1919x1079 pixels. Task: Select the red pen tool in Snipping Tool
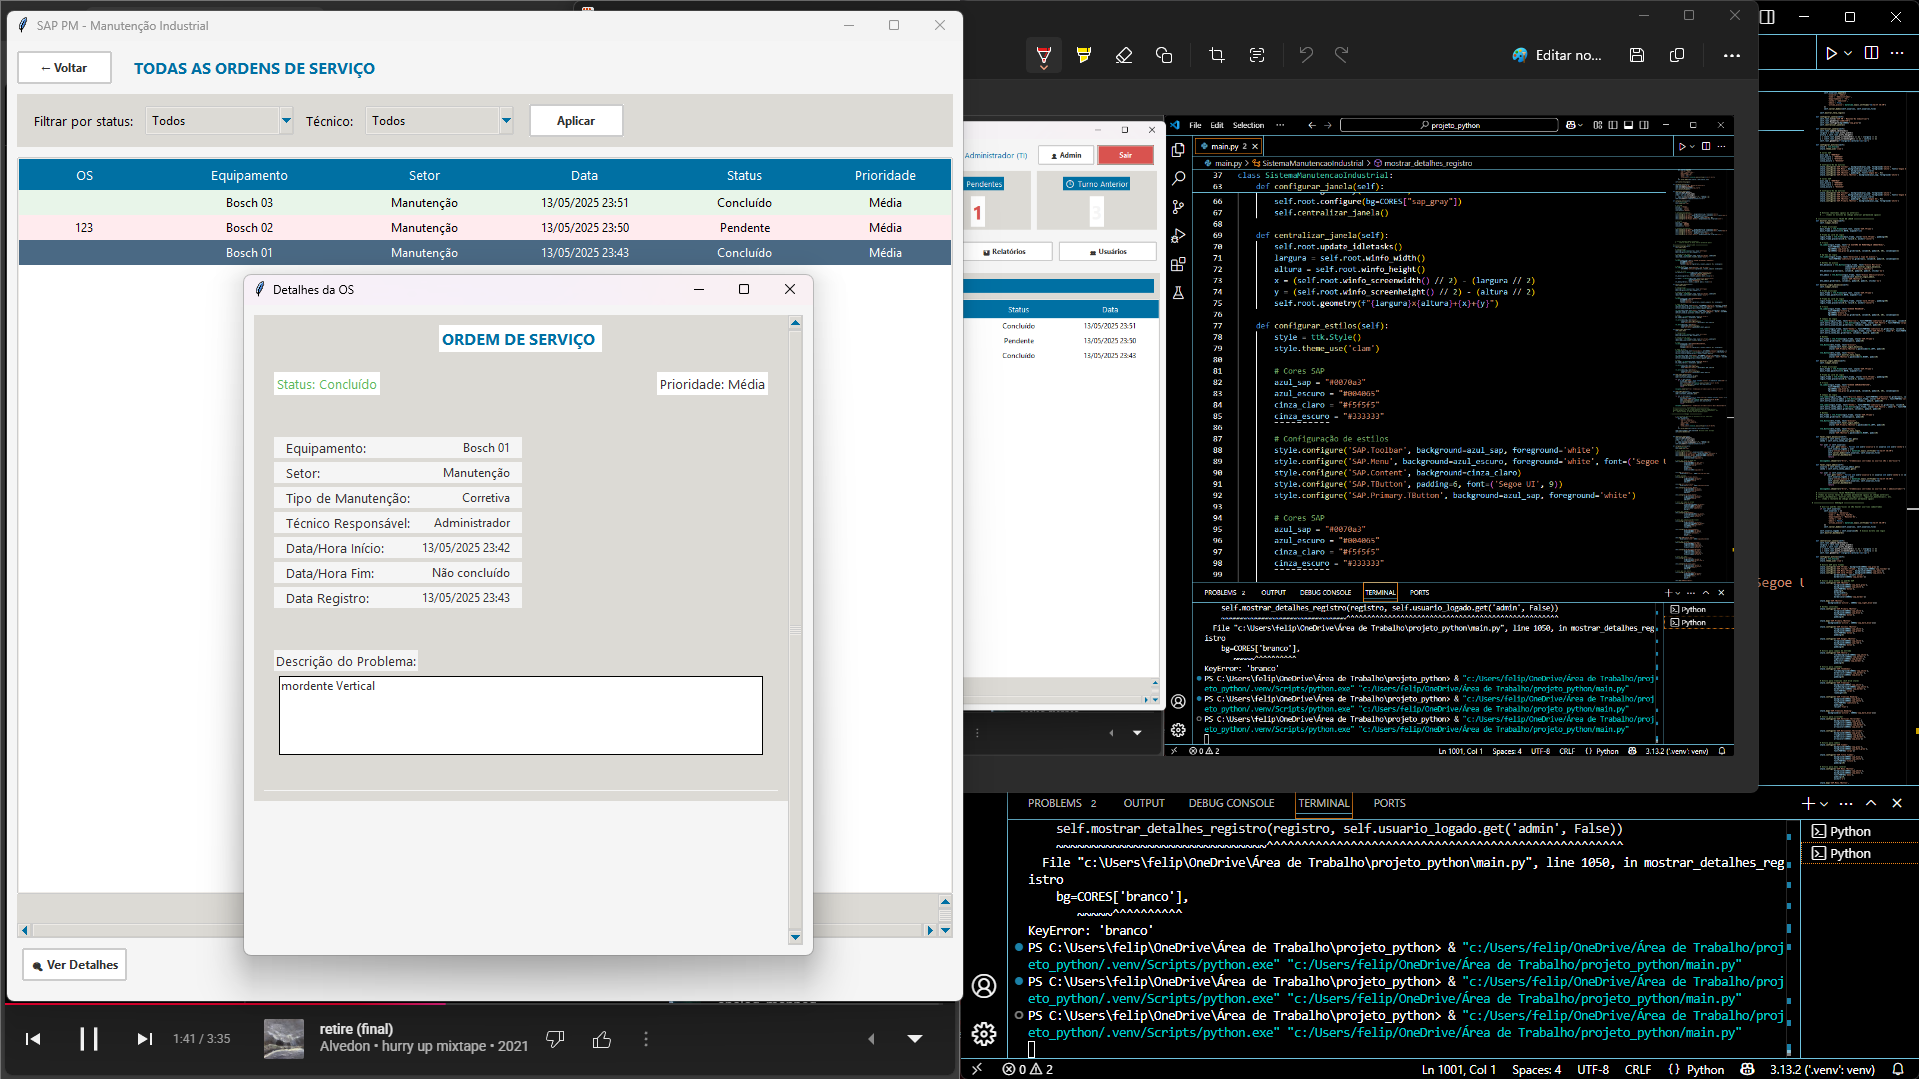(1043, 55)
